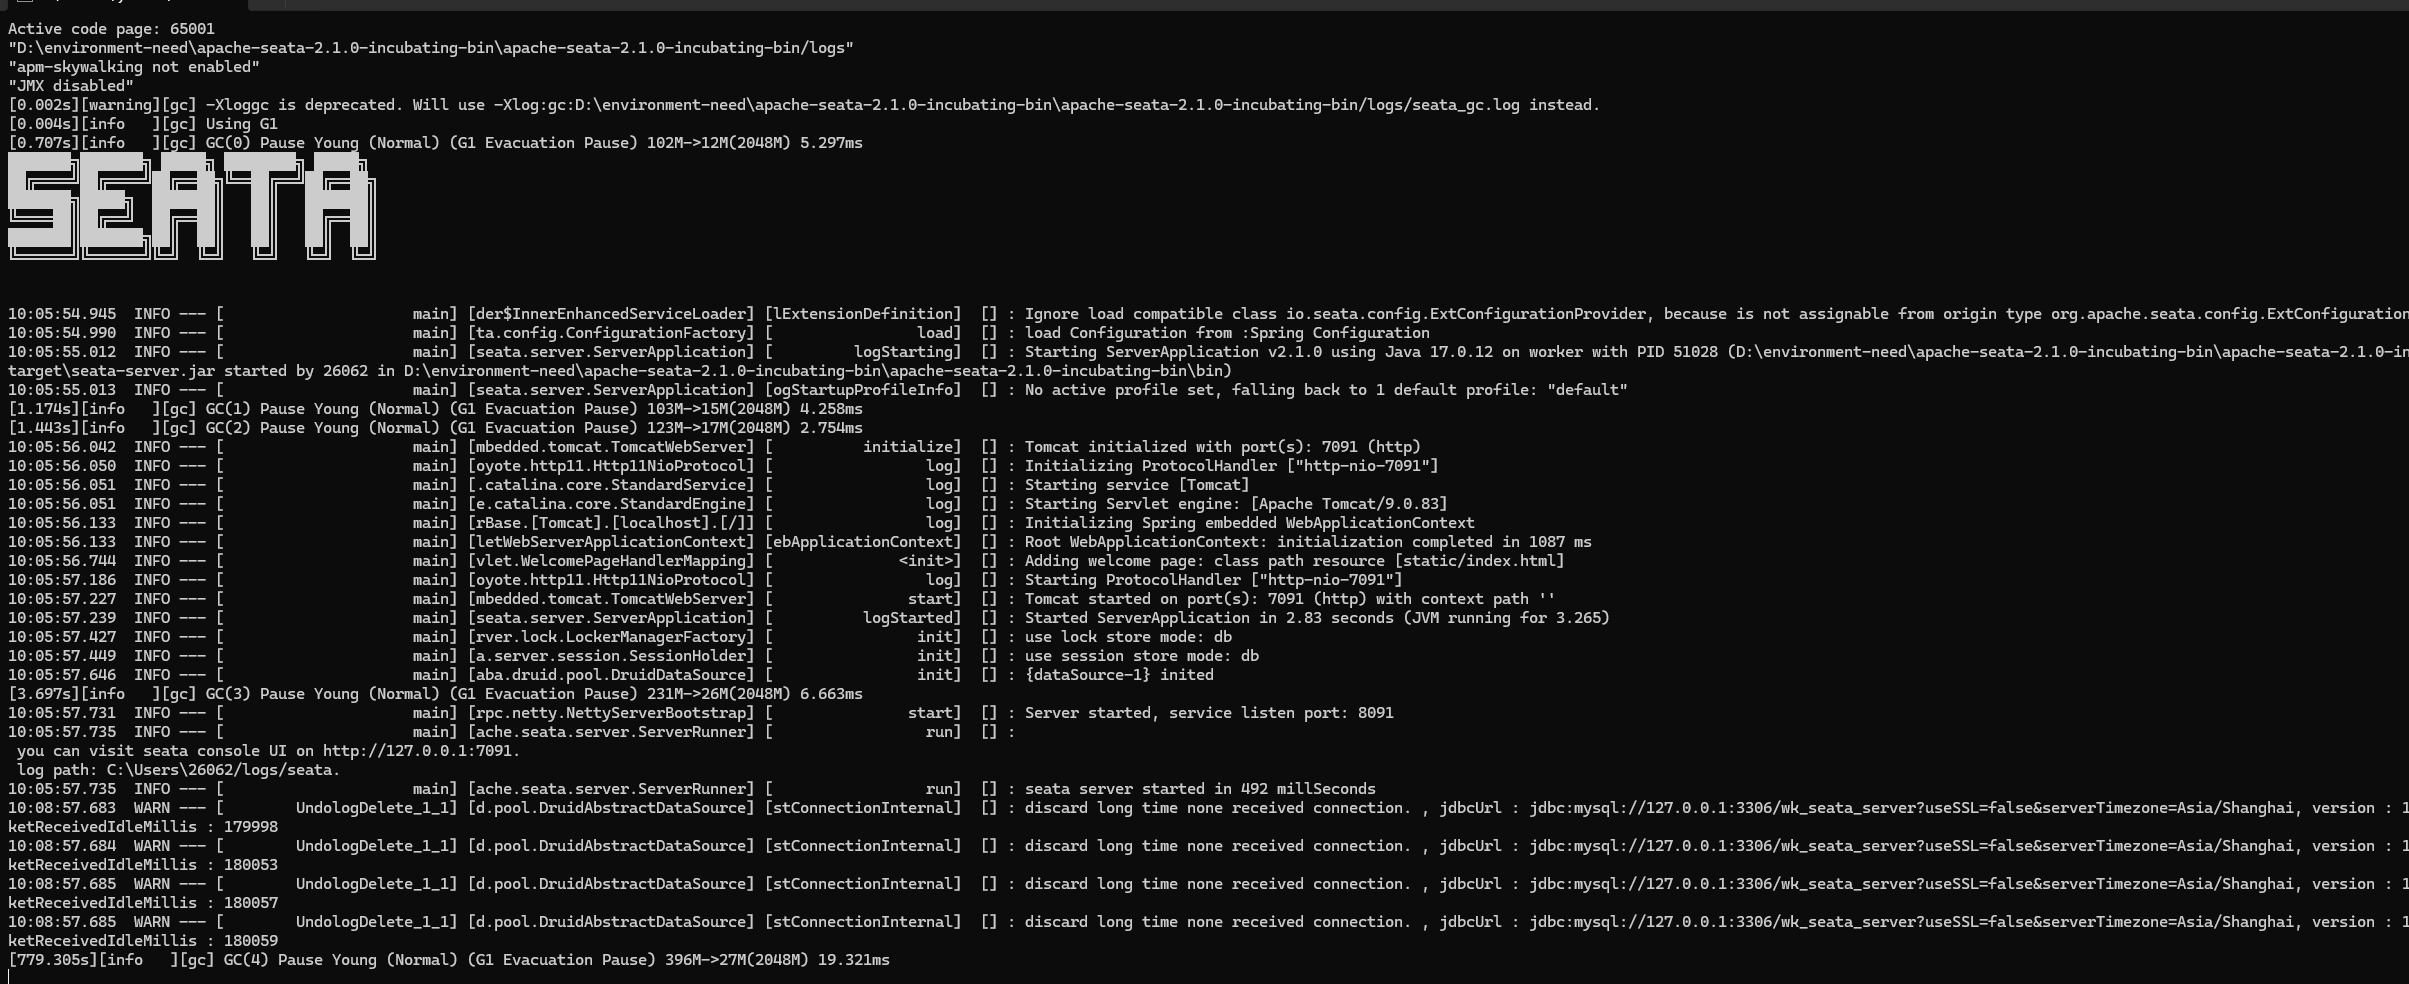Open the http://127.0.0.1:7091 console URL
This screenshot has width=2409, height=984.
click(417, 751)
